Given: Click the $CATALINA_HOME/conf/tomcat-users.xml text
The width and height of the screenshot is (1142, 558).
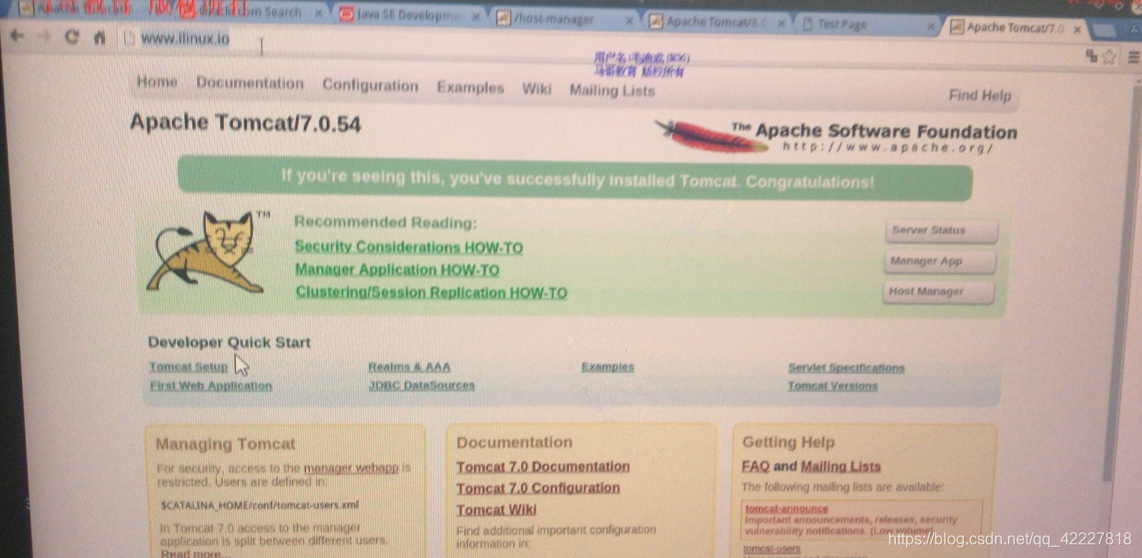Looking at the screenshot, I should point(259,504).
